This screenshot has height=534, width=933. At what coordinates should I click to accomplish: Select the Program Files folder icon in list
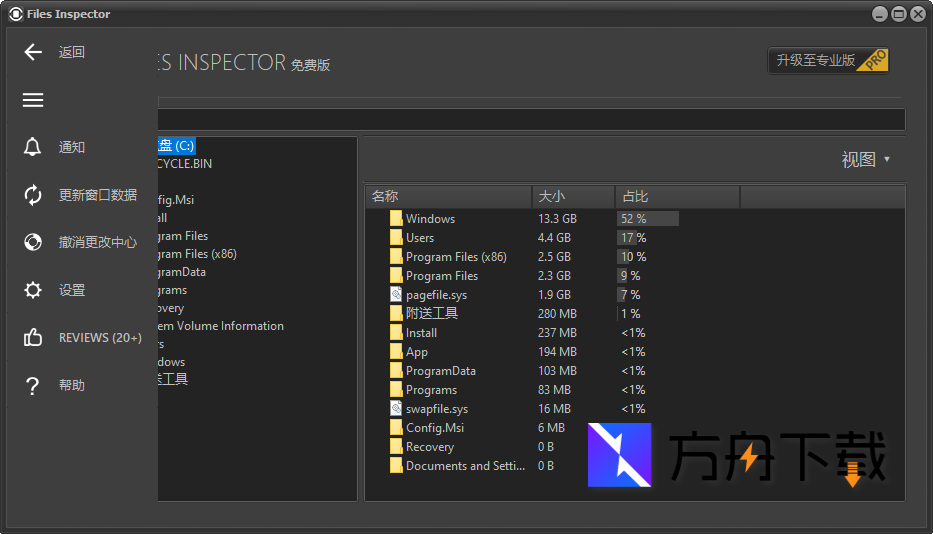coord(396,276)
